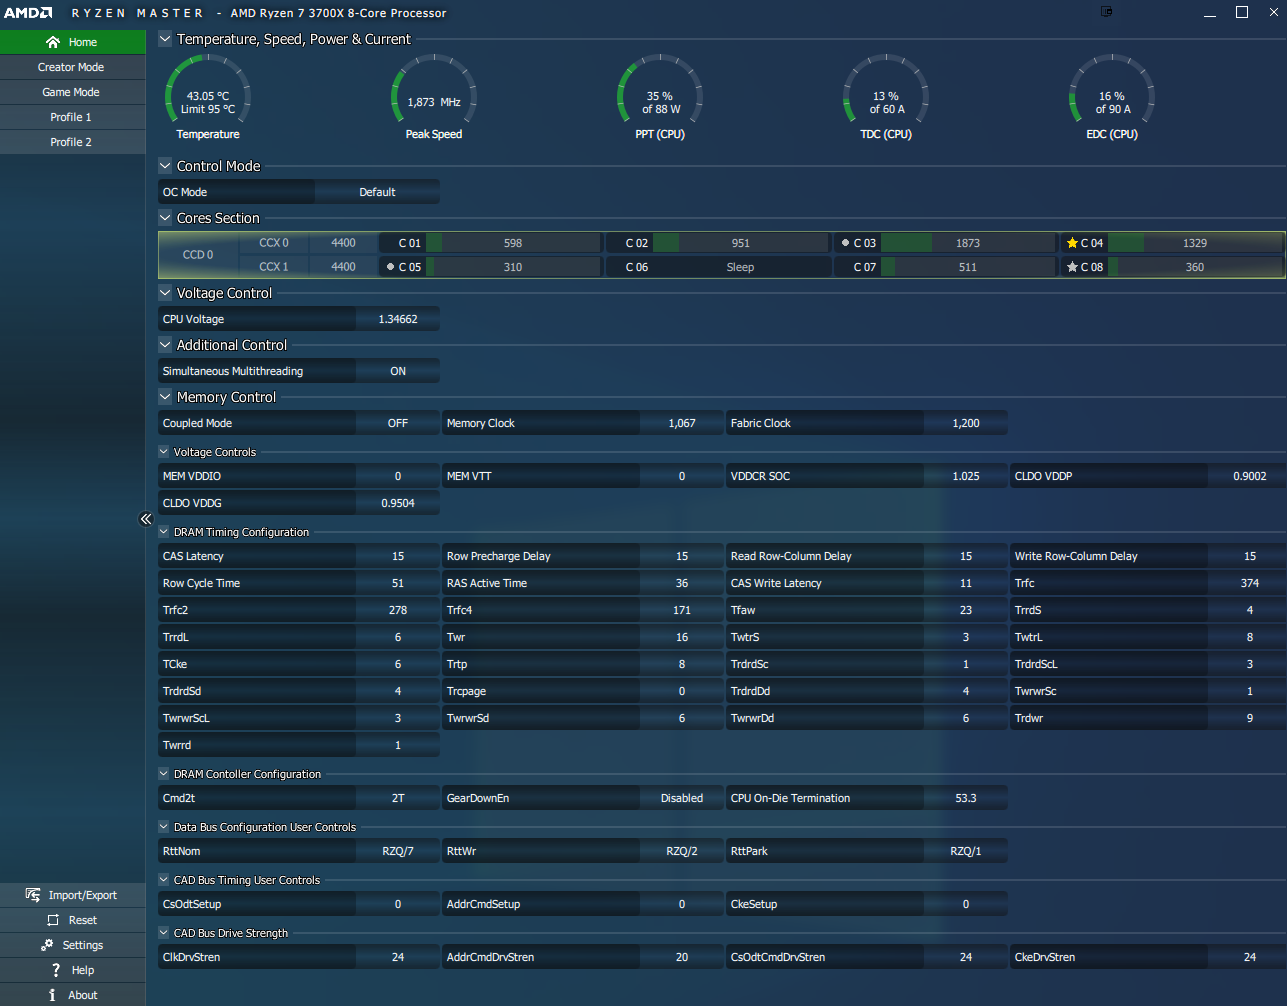Click core C 02 speed bar

741,243
